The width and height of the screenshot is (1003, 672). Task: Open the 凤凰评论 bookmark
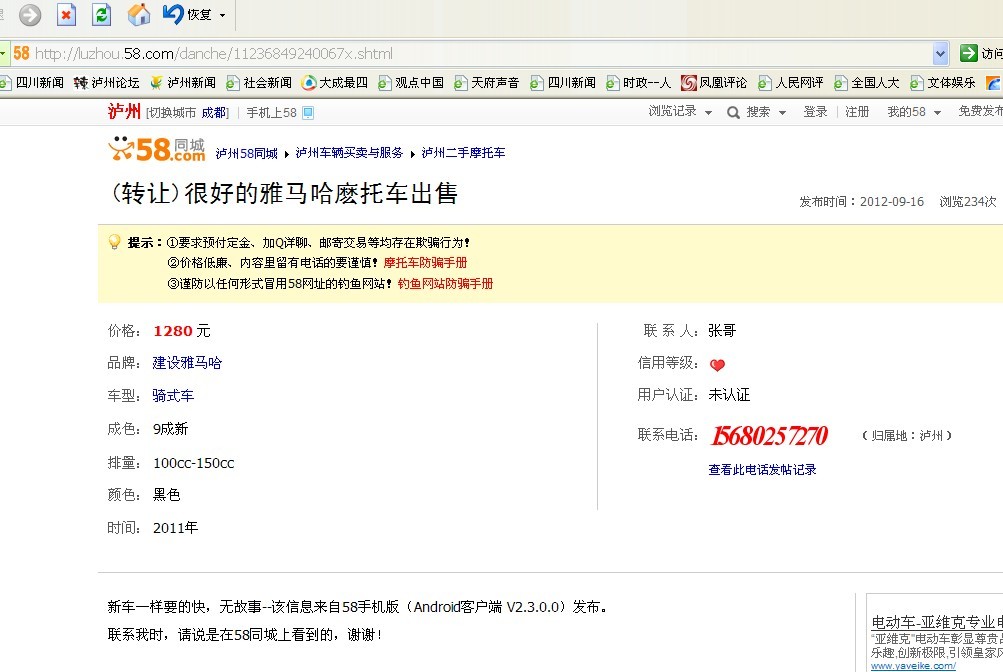point(714,82)
